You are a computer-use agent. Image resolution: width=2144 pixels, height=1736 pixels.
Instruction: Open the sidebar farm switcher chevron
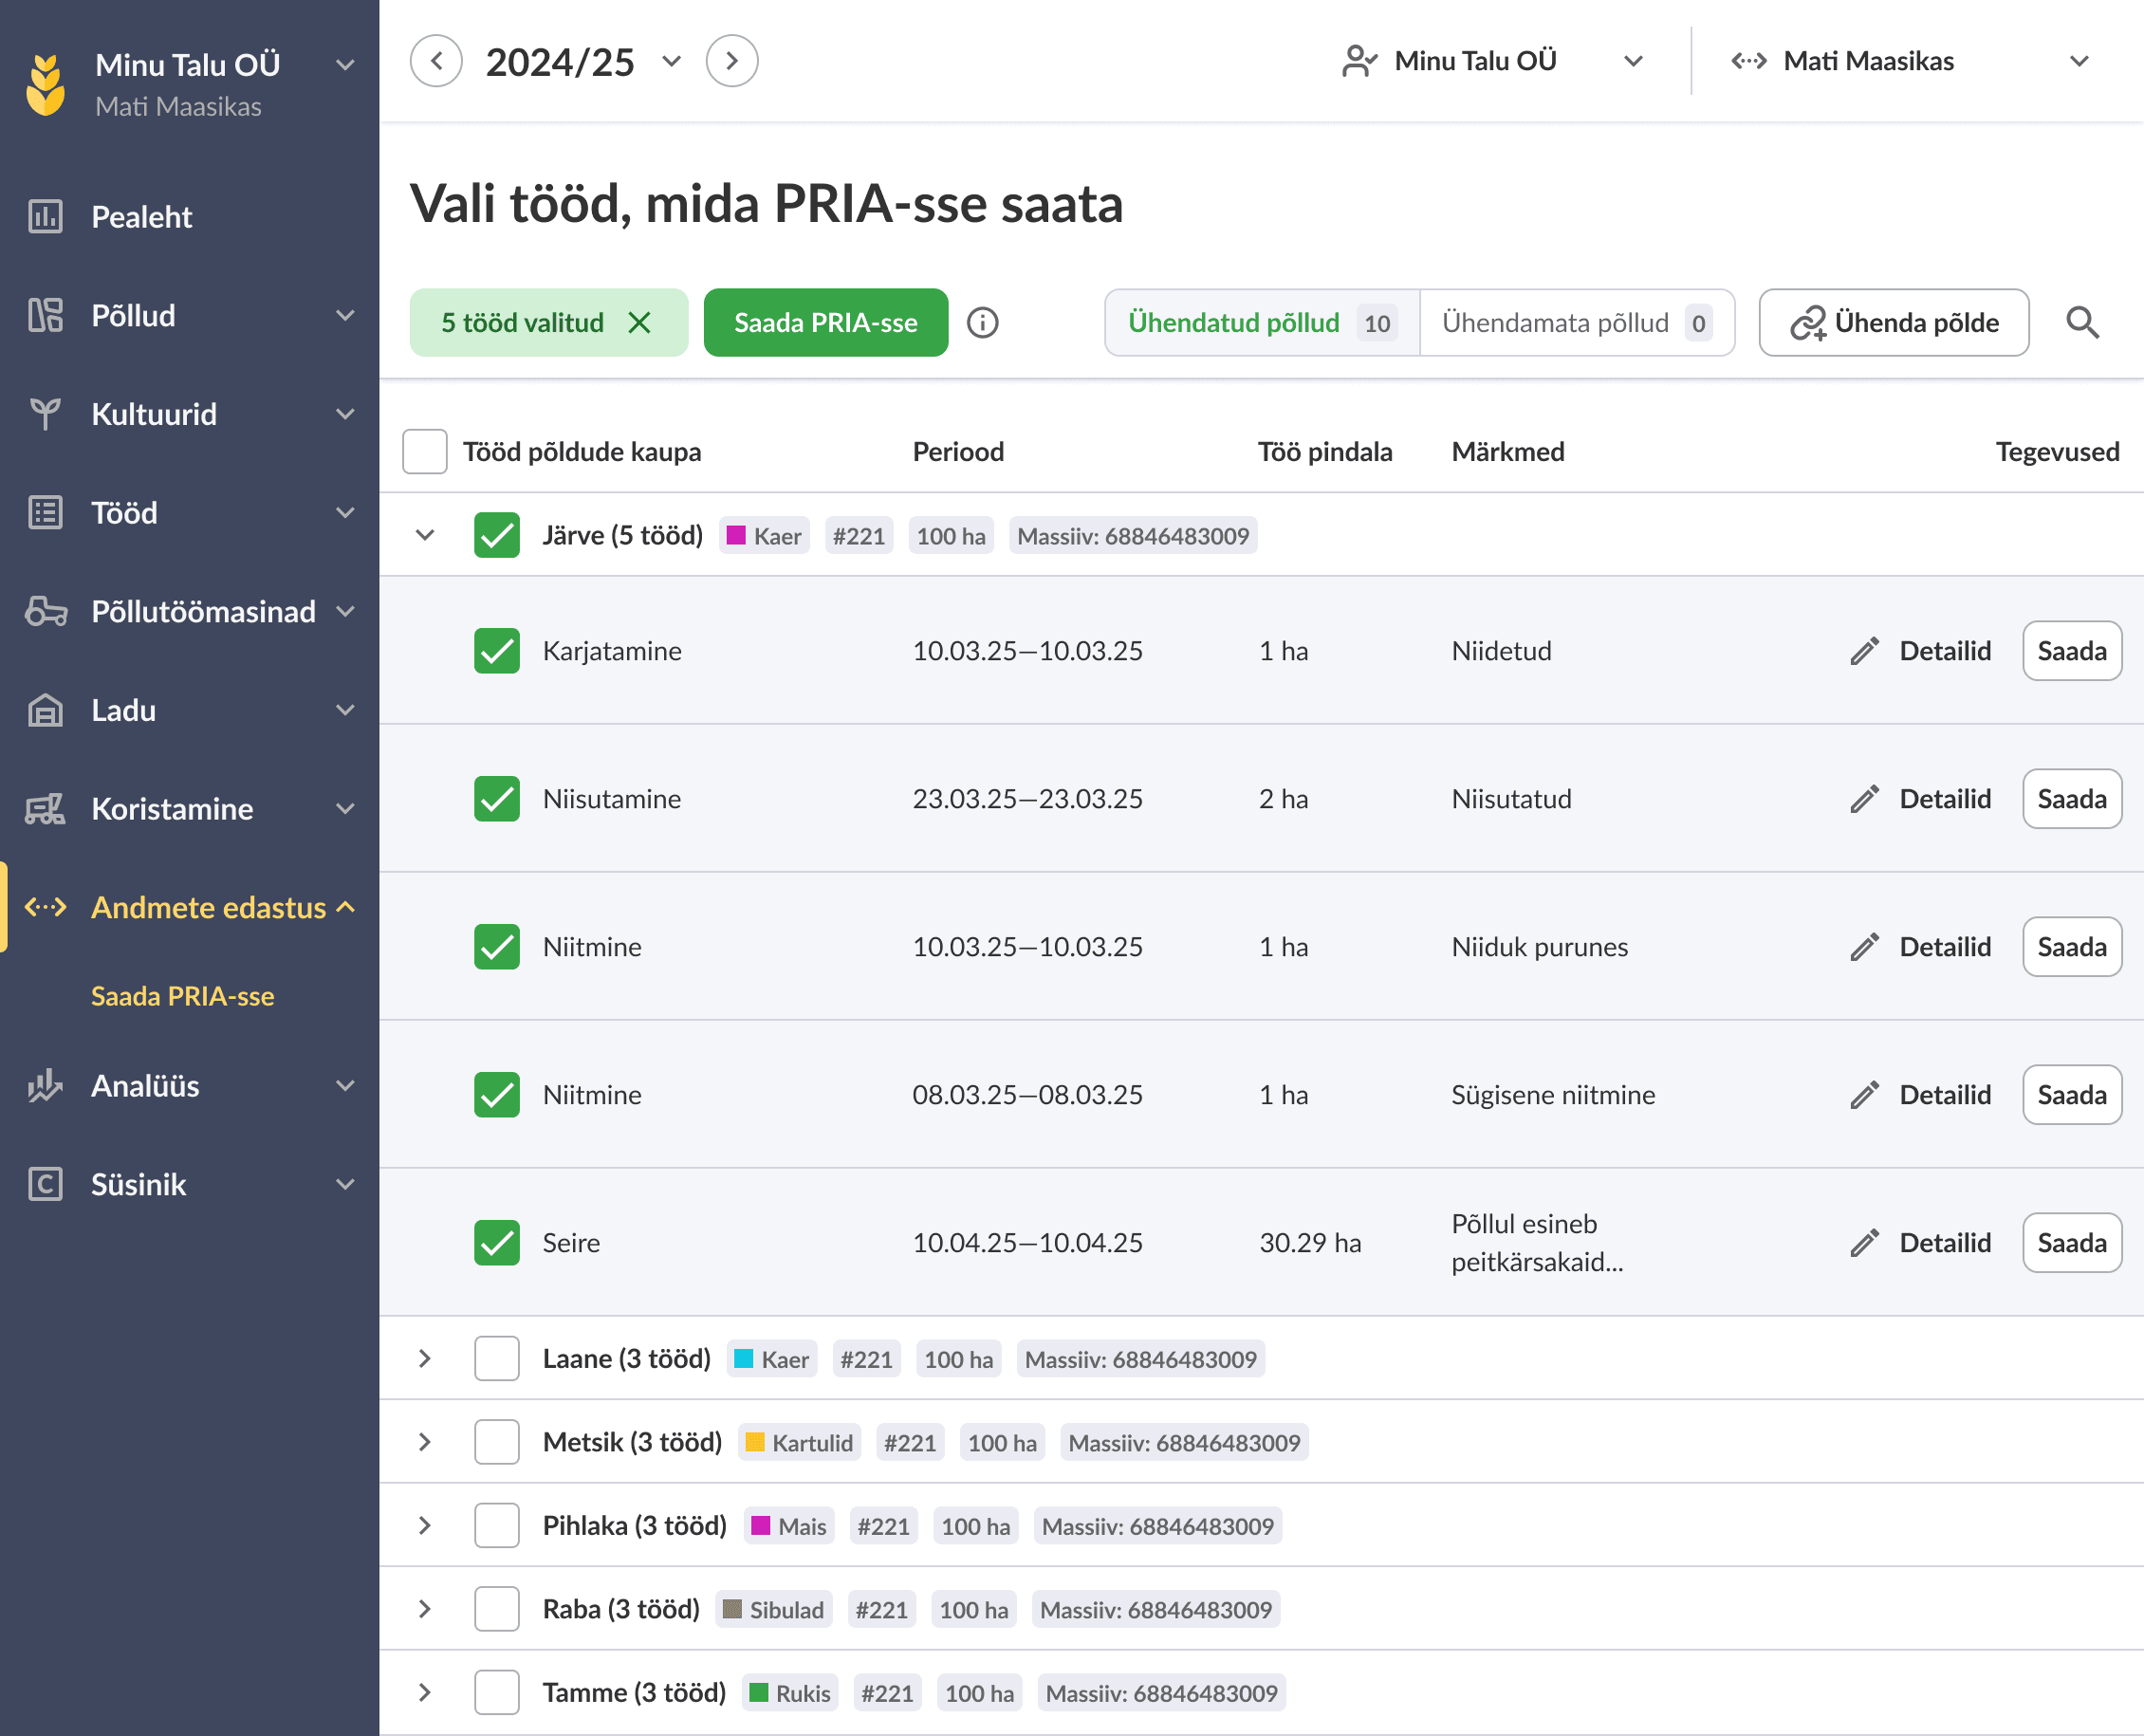pyautogui.click(x=346, y=65)
